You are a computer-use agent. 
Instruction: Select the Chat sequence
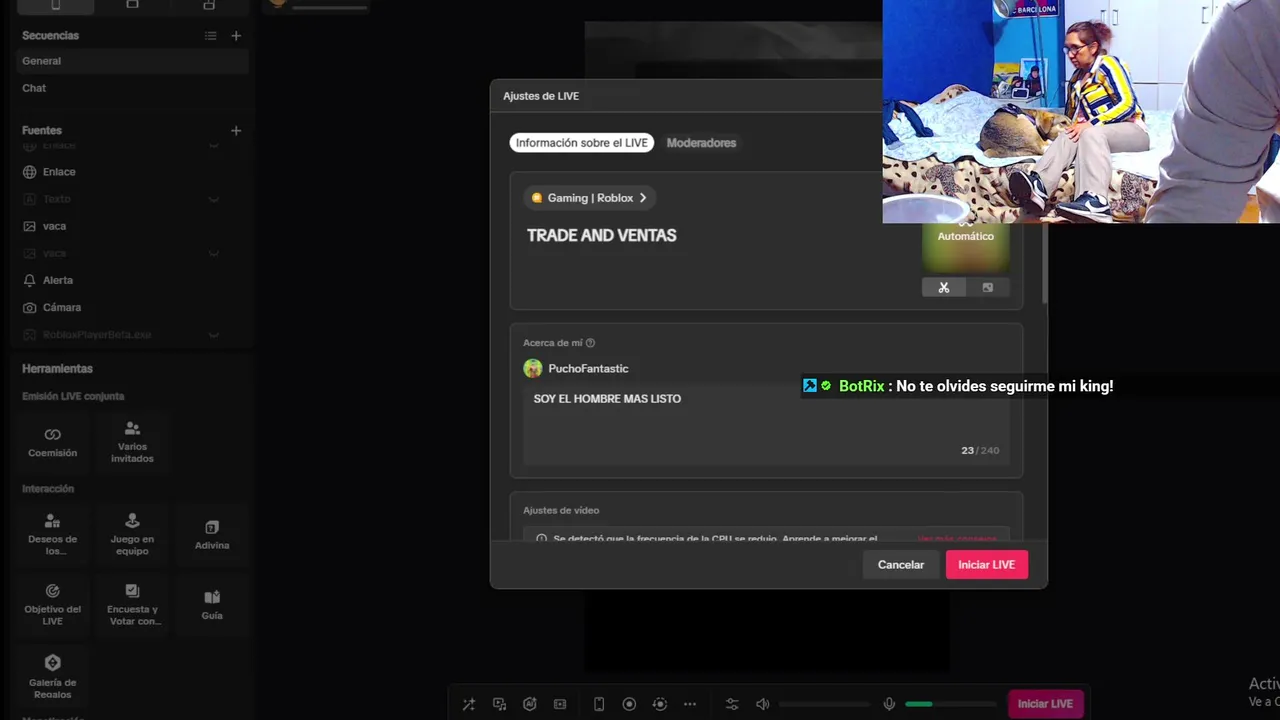(x=130, y=88)
